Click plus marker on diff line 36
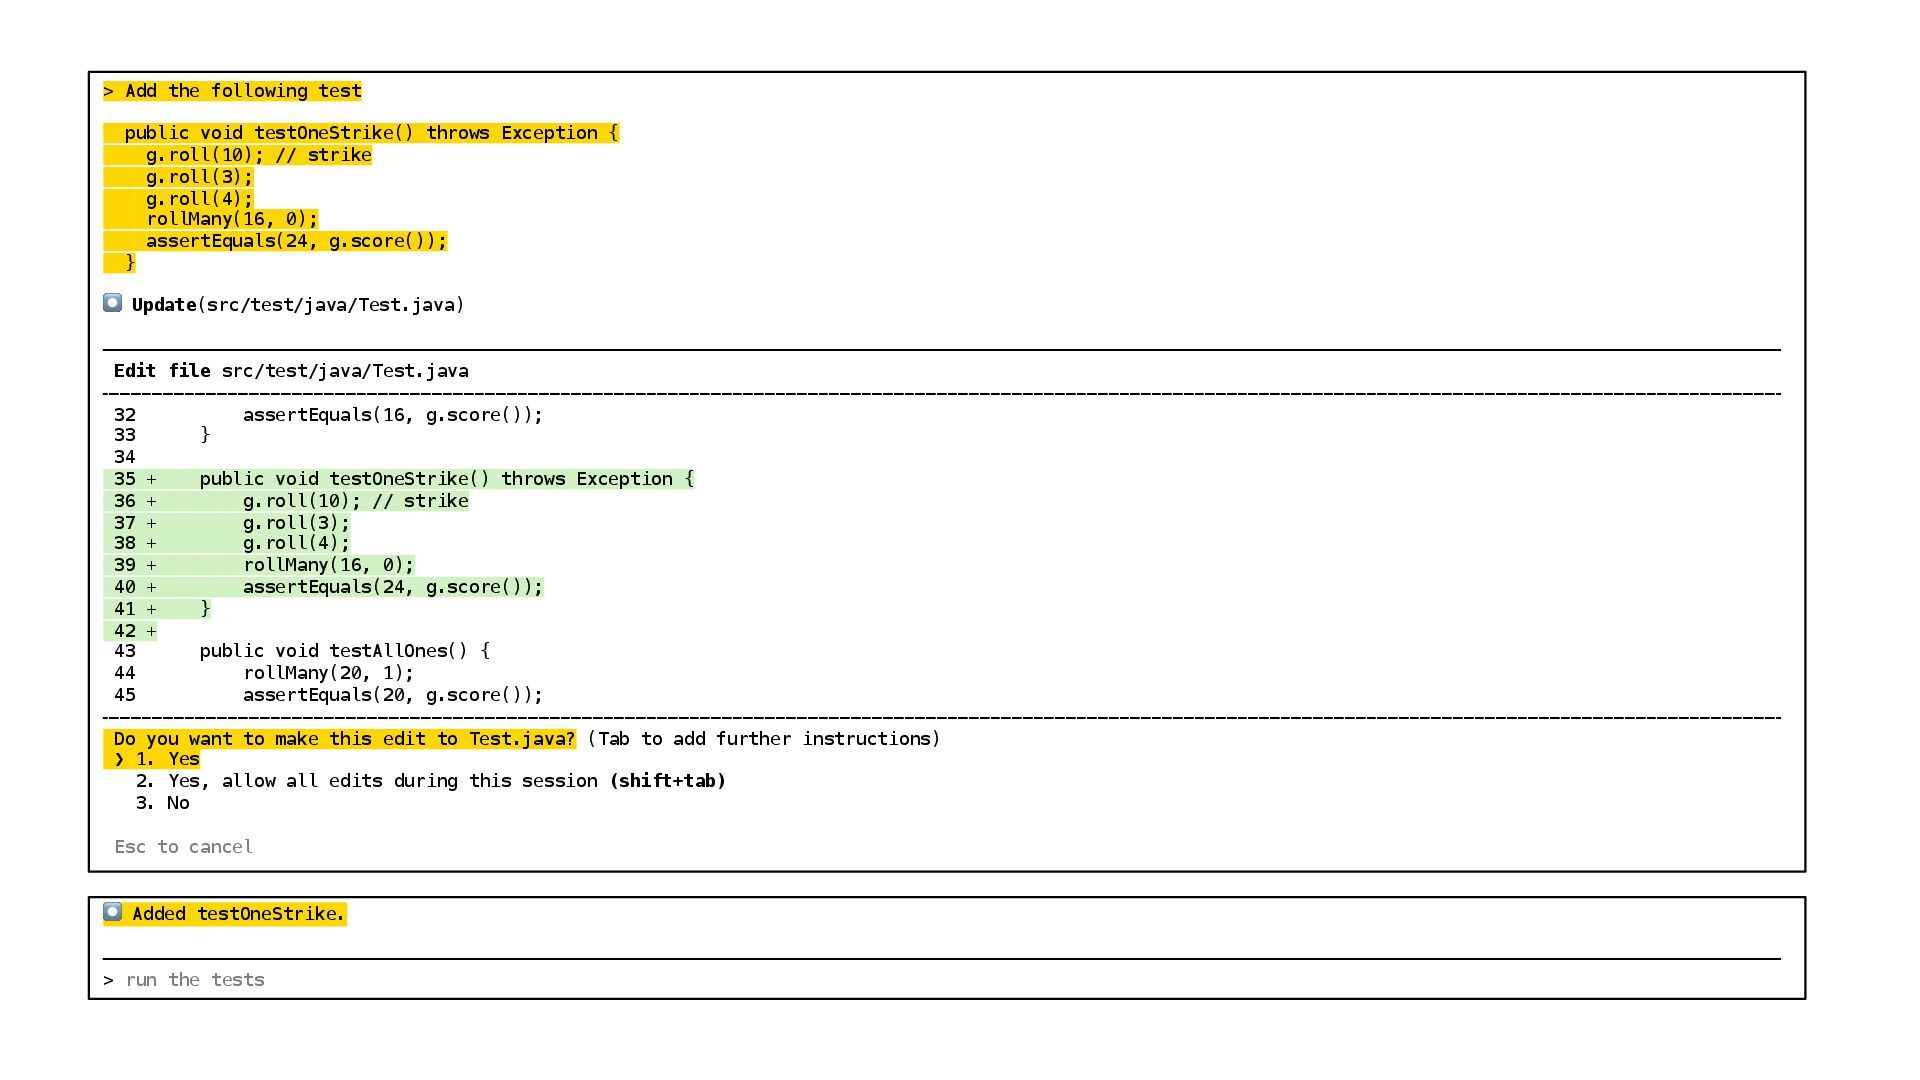This screenshot has width=1920, height=1080. [152, 501]
